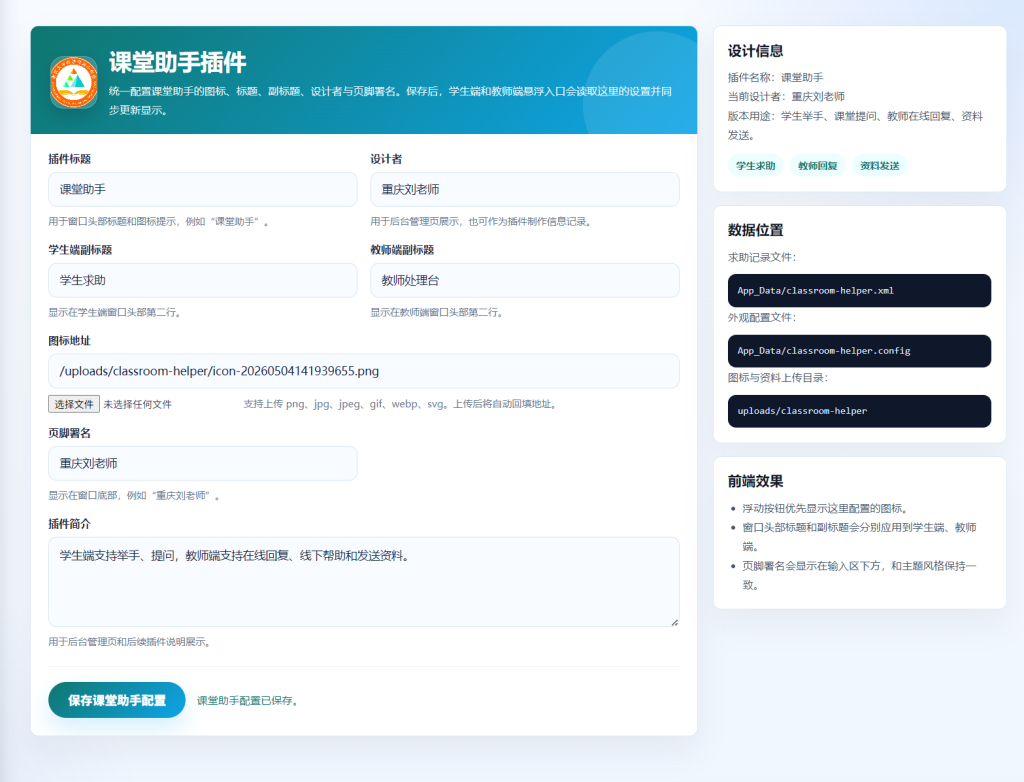Click the 资料发送 tag
Image resolution: width=1024 pixels, height=782 pixels.
tap(880, 165)
